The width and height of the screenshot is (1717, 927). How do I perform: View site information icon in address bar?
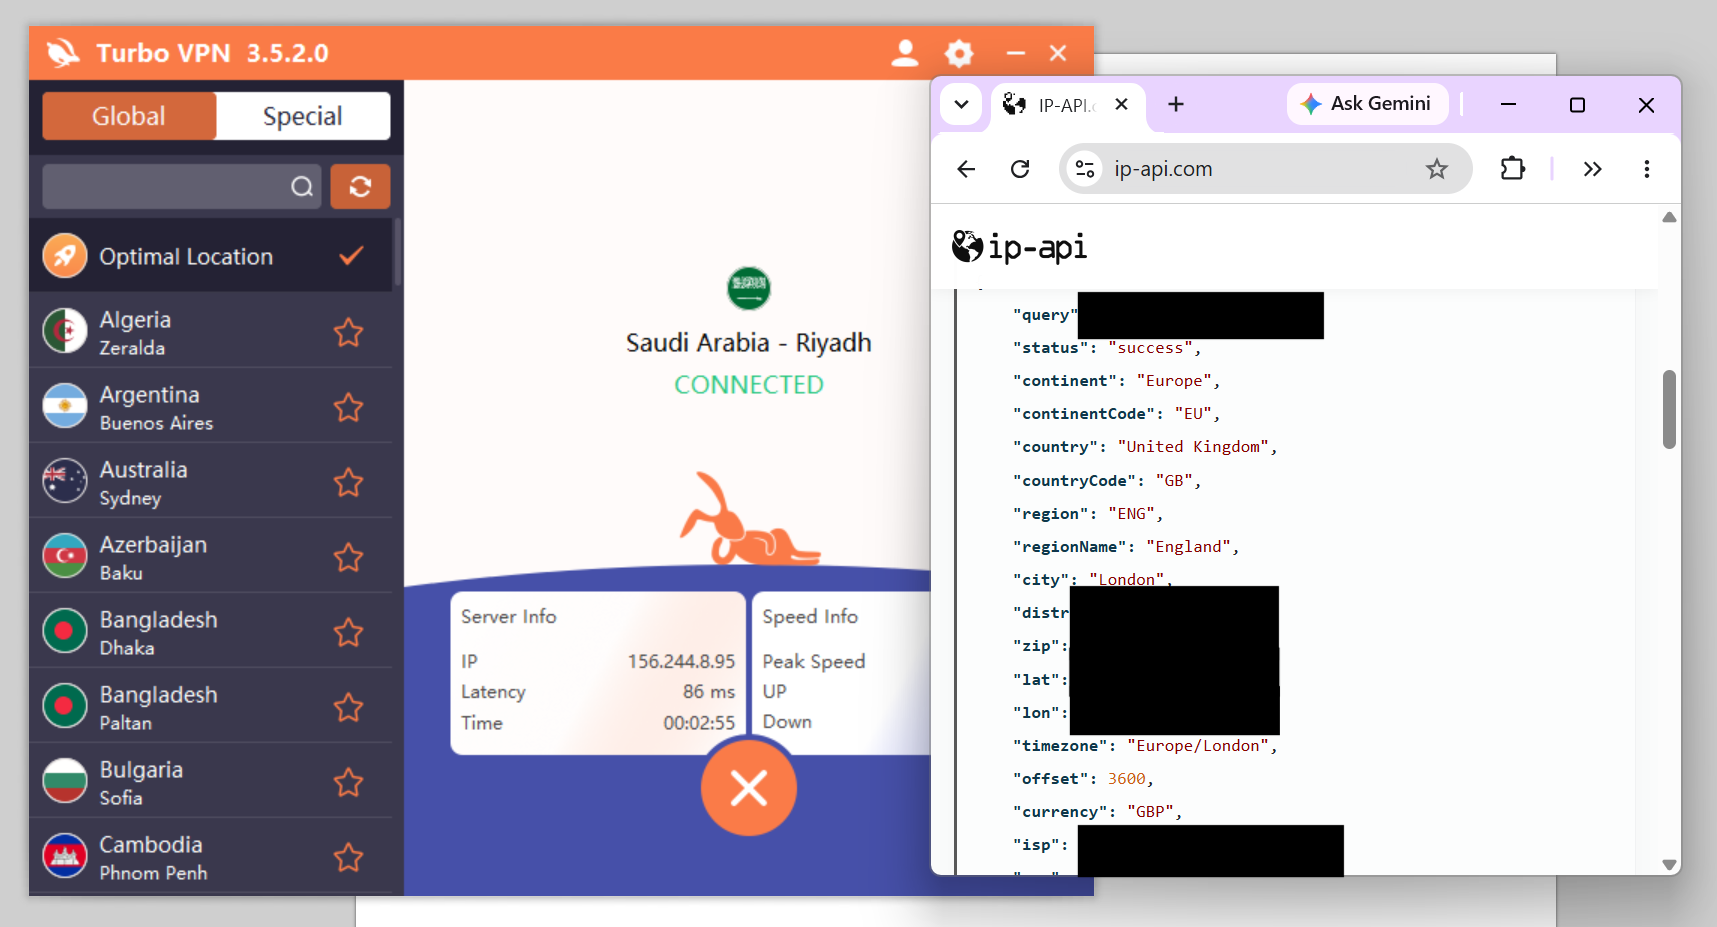click(x=1085, y=169)
